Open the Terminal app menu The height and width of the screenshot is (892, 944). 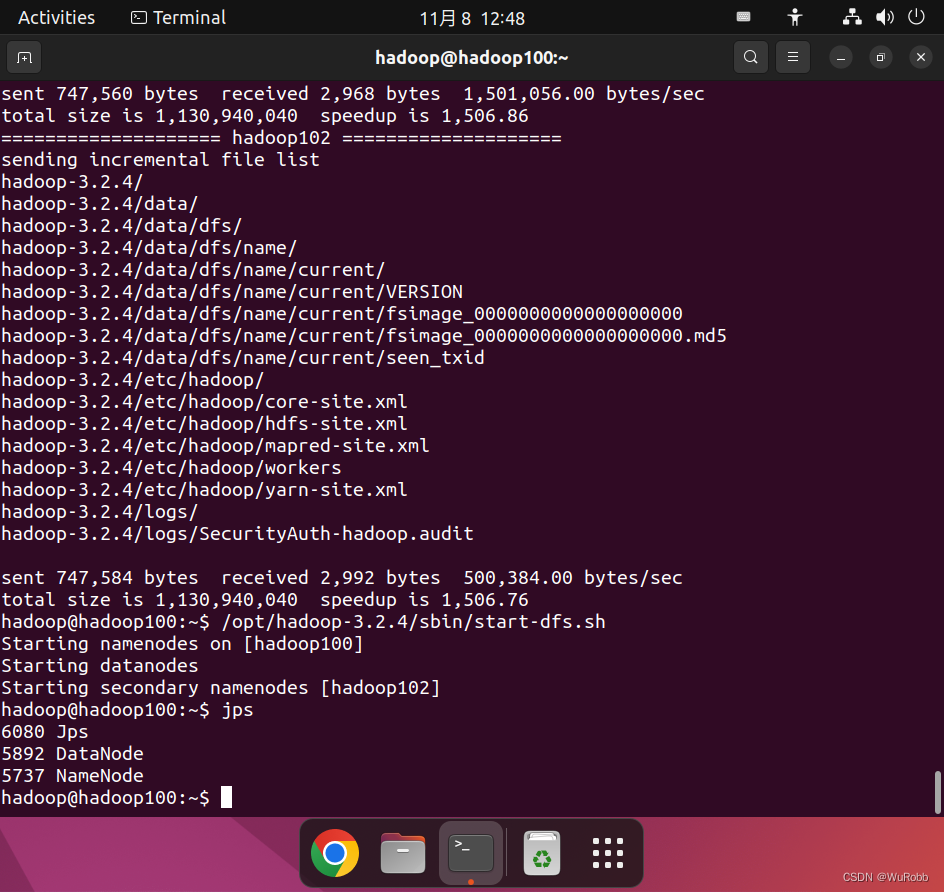point(178,17)
